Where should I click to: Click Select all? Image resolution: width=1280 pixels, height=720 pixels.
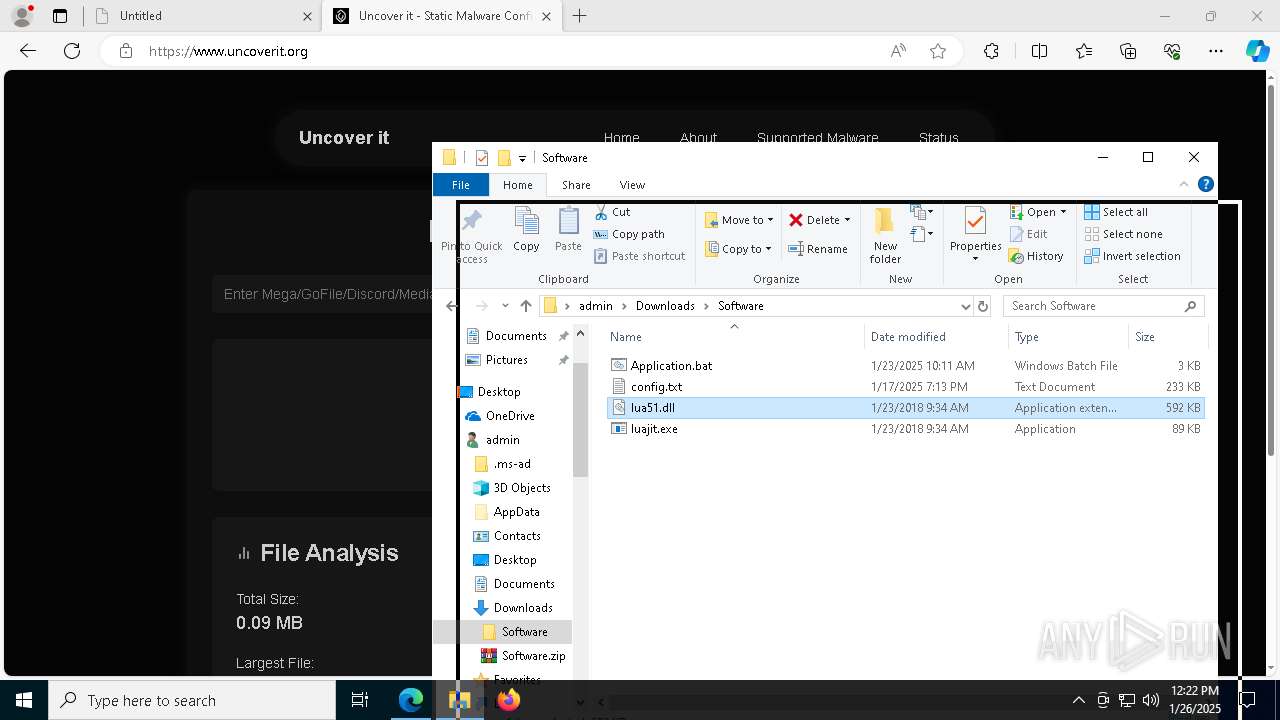point(1116,212)
